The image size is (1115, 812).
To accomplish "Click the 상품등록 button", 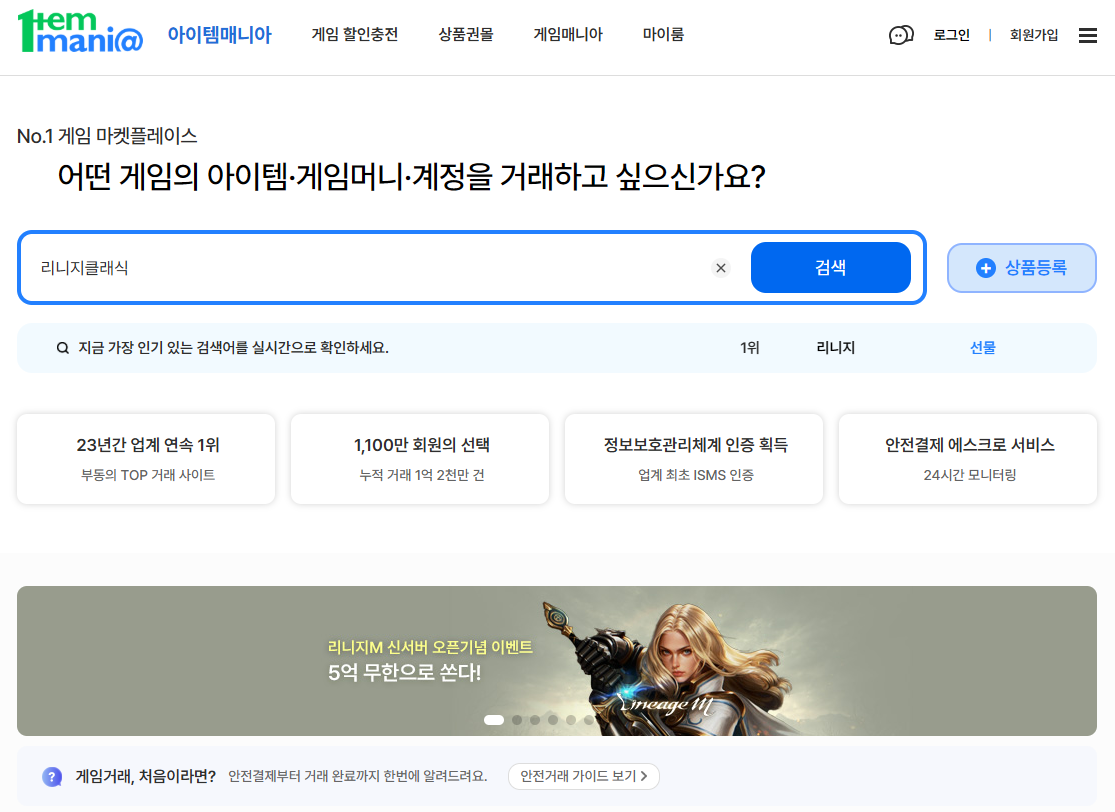I will point(1021,268).
